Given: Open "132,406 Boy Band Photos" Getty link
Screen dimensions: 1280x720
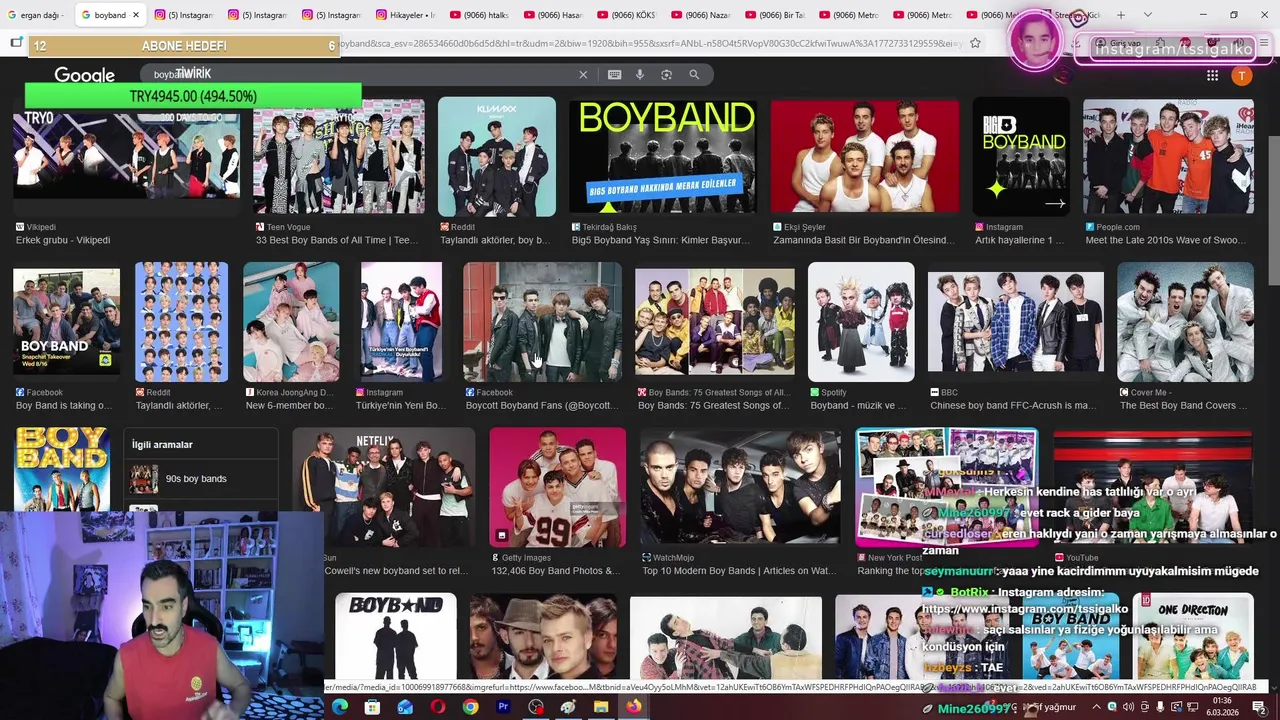Looking at the screenshot, I should point(555,571).
